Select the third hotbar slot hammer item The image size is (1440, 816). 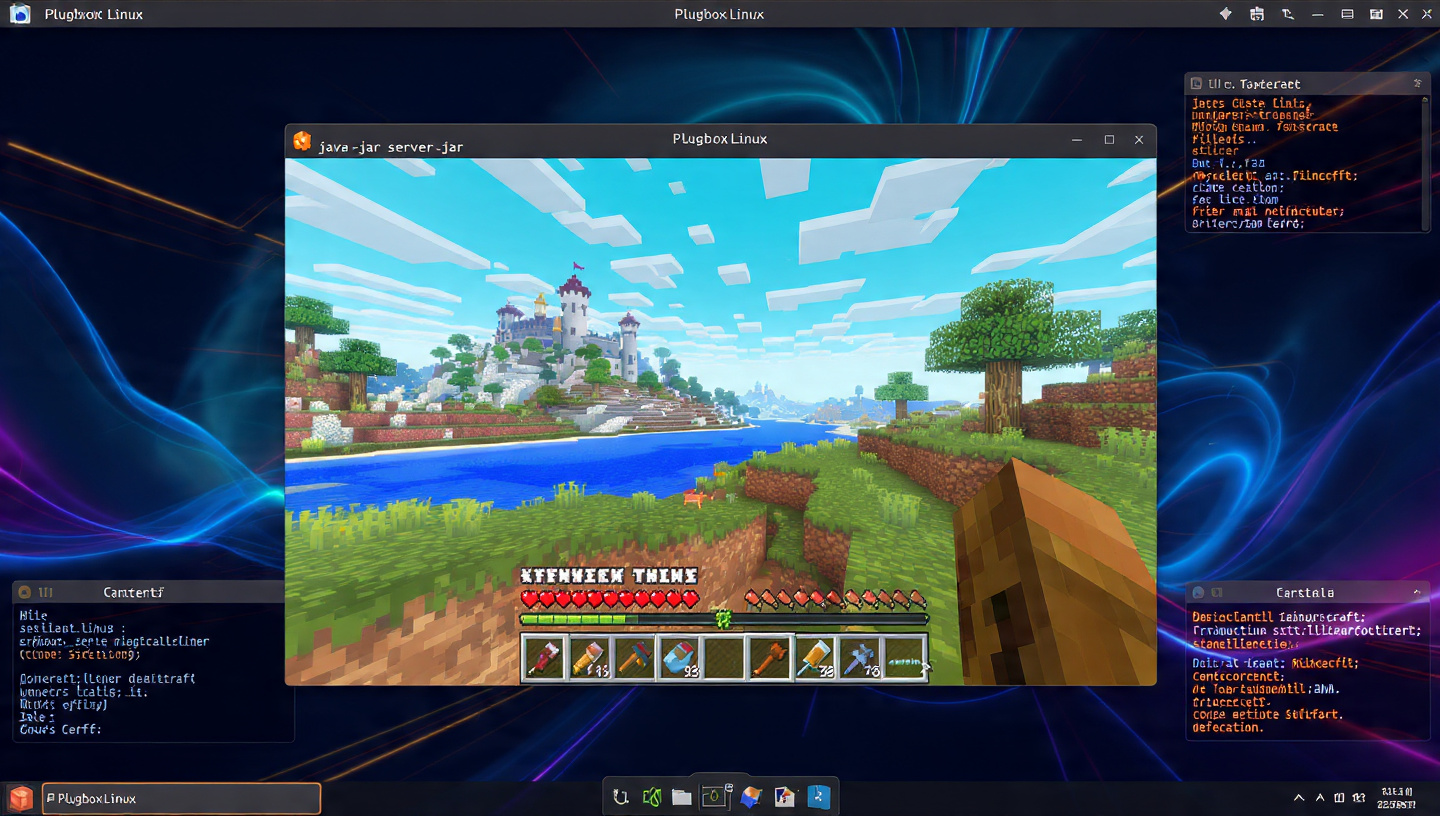tap(634, 658)
